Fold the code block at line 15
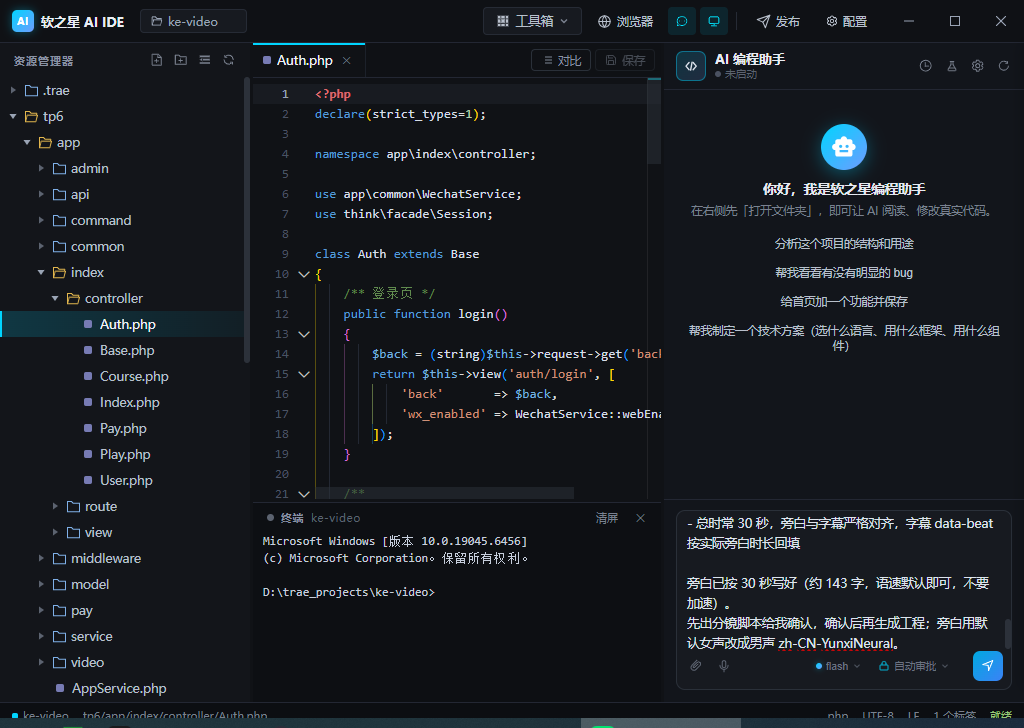 [x=304, y=374]
